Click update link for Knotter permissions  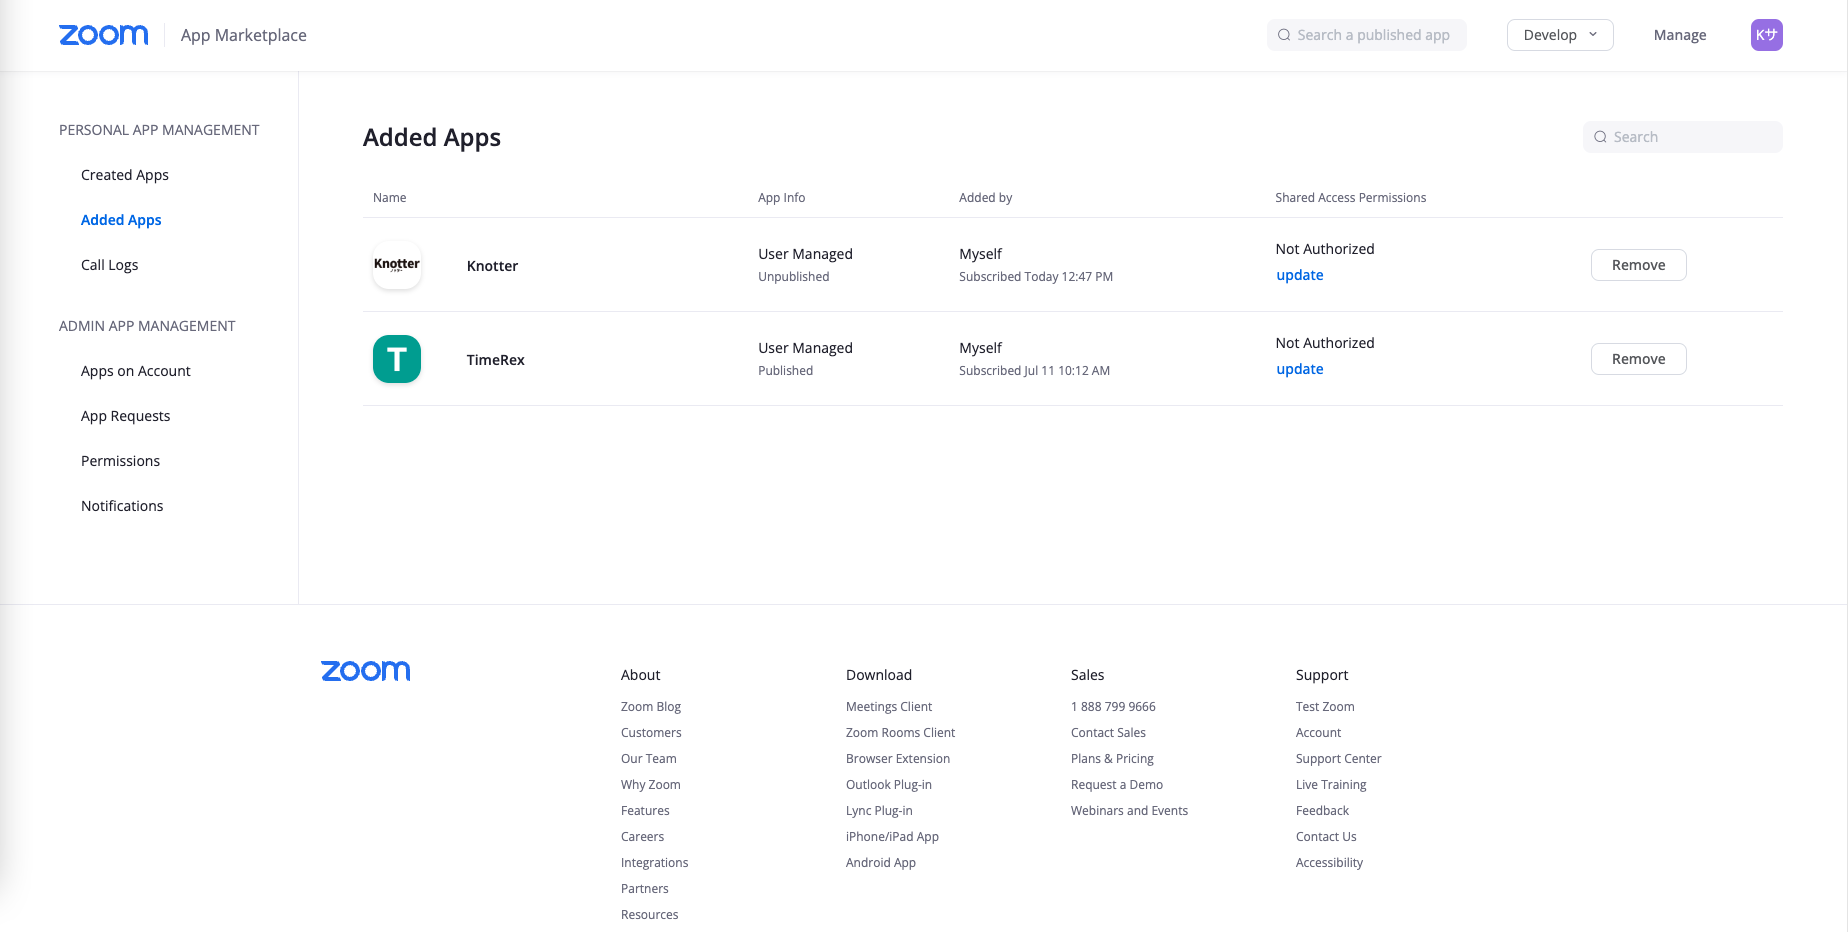click(x=1299, y=275)
